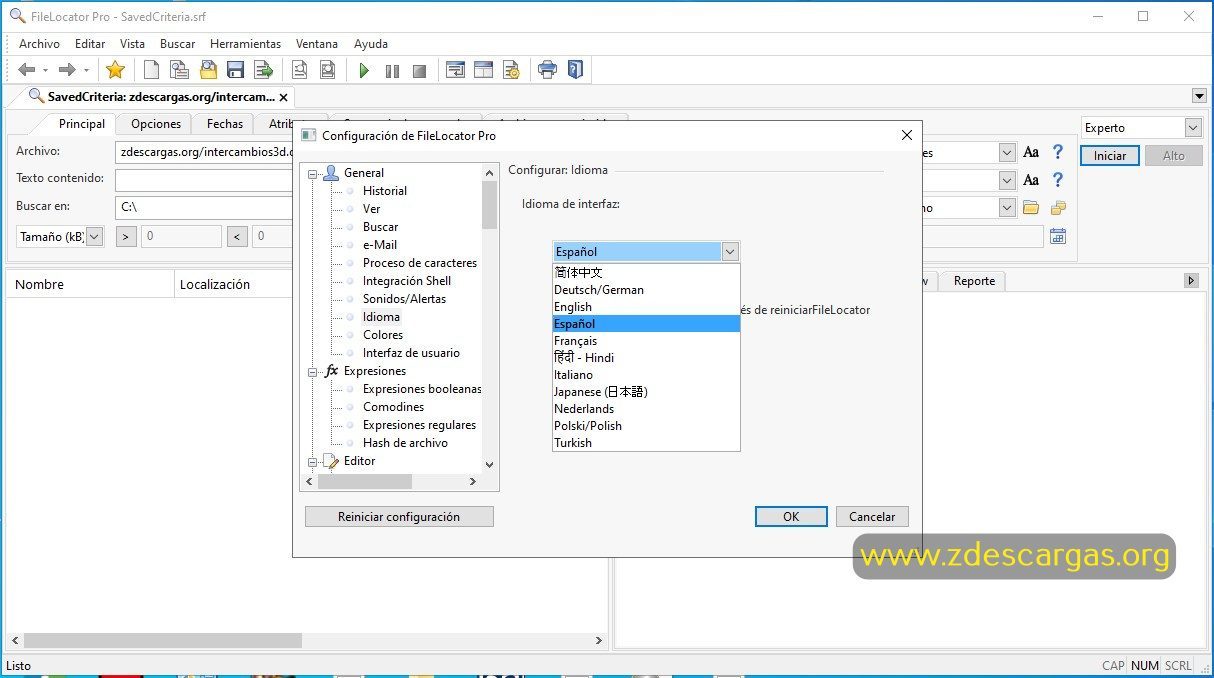Toggle case sensitivity Aa for file name
Image resolution: width=1214 pixels, height=678 pixels.
click(1031, 153)
